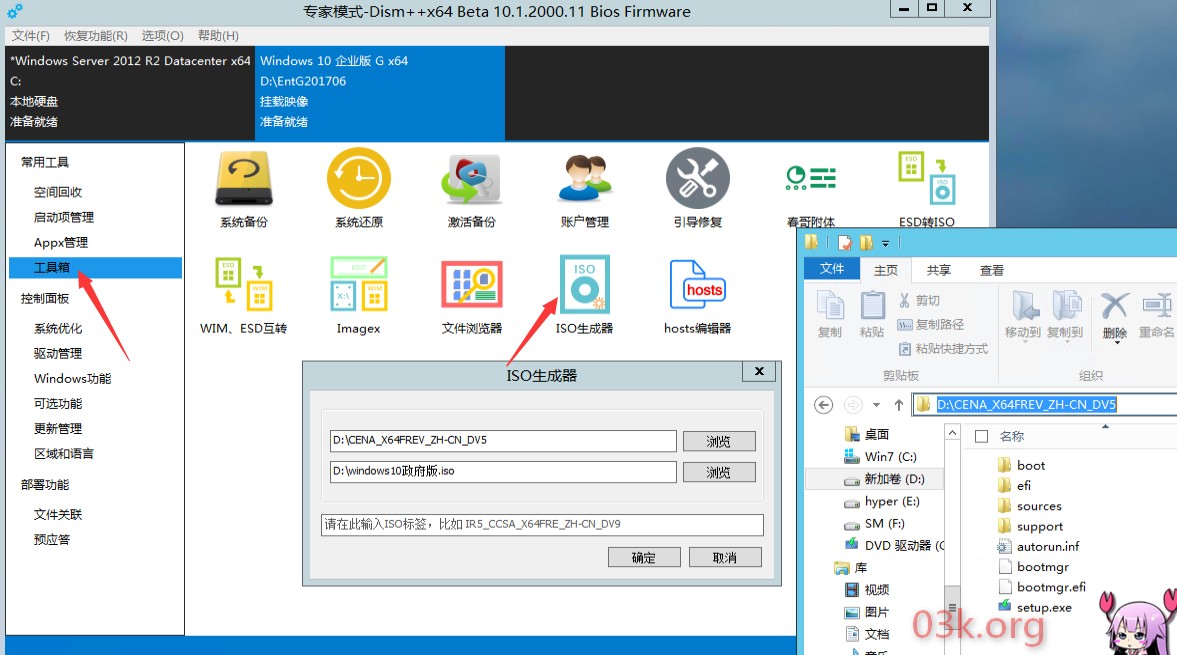
Task: Select 空间回收 in the sidebar
Action: pyautogui.click(x=58, y=192)
